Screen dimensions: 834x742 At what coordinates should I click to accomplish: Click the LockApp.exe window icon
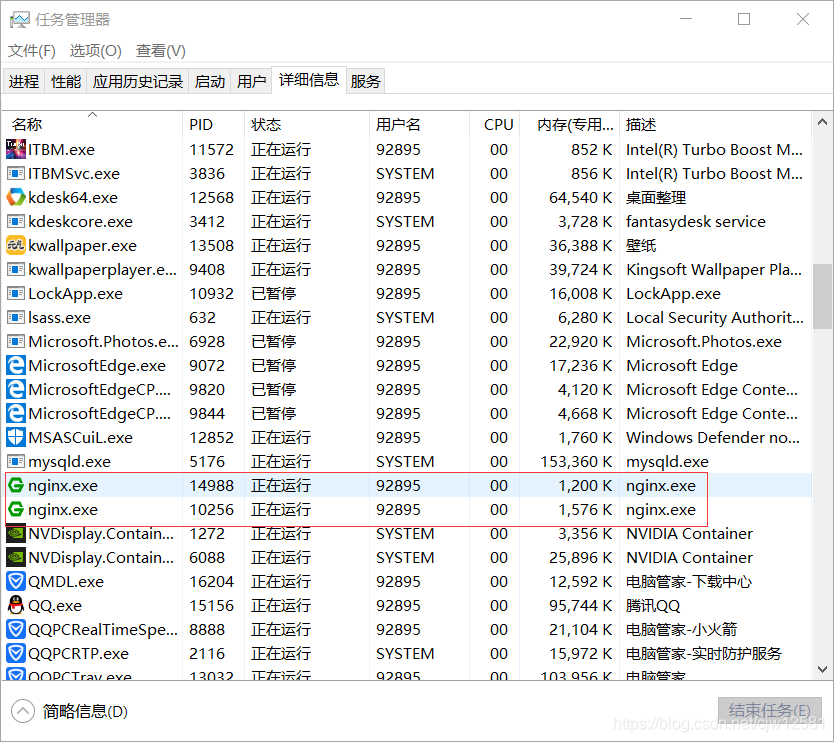tap(15, 294)
